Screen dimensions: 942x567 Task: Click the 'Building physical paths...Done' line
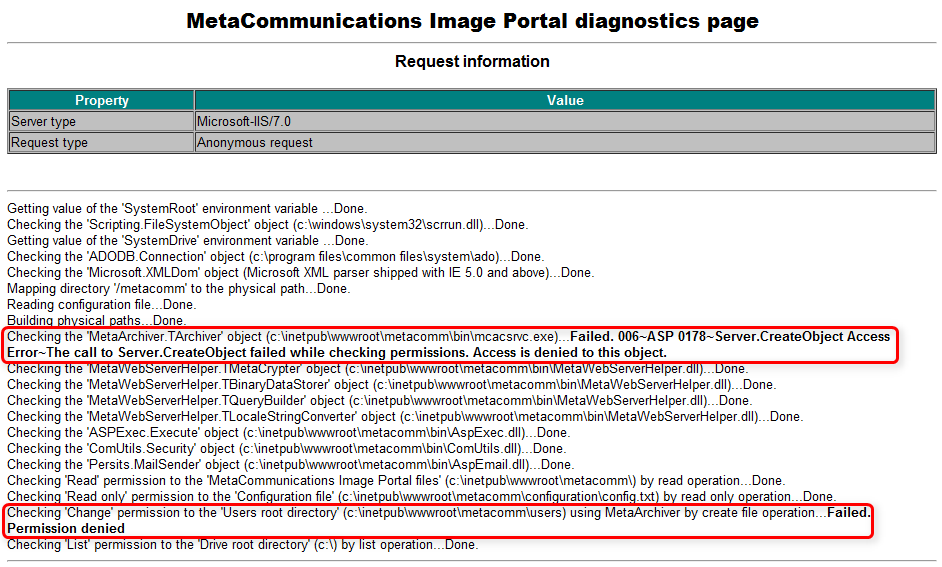pyautogui.click(x=96, y=321)
